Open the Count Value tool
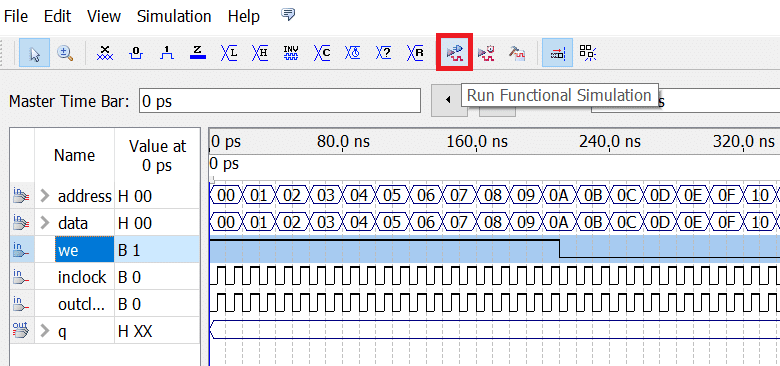This screenshot has width=780, height=366. pyautogui.click(x=322, y=53)
